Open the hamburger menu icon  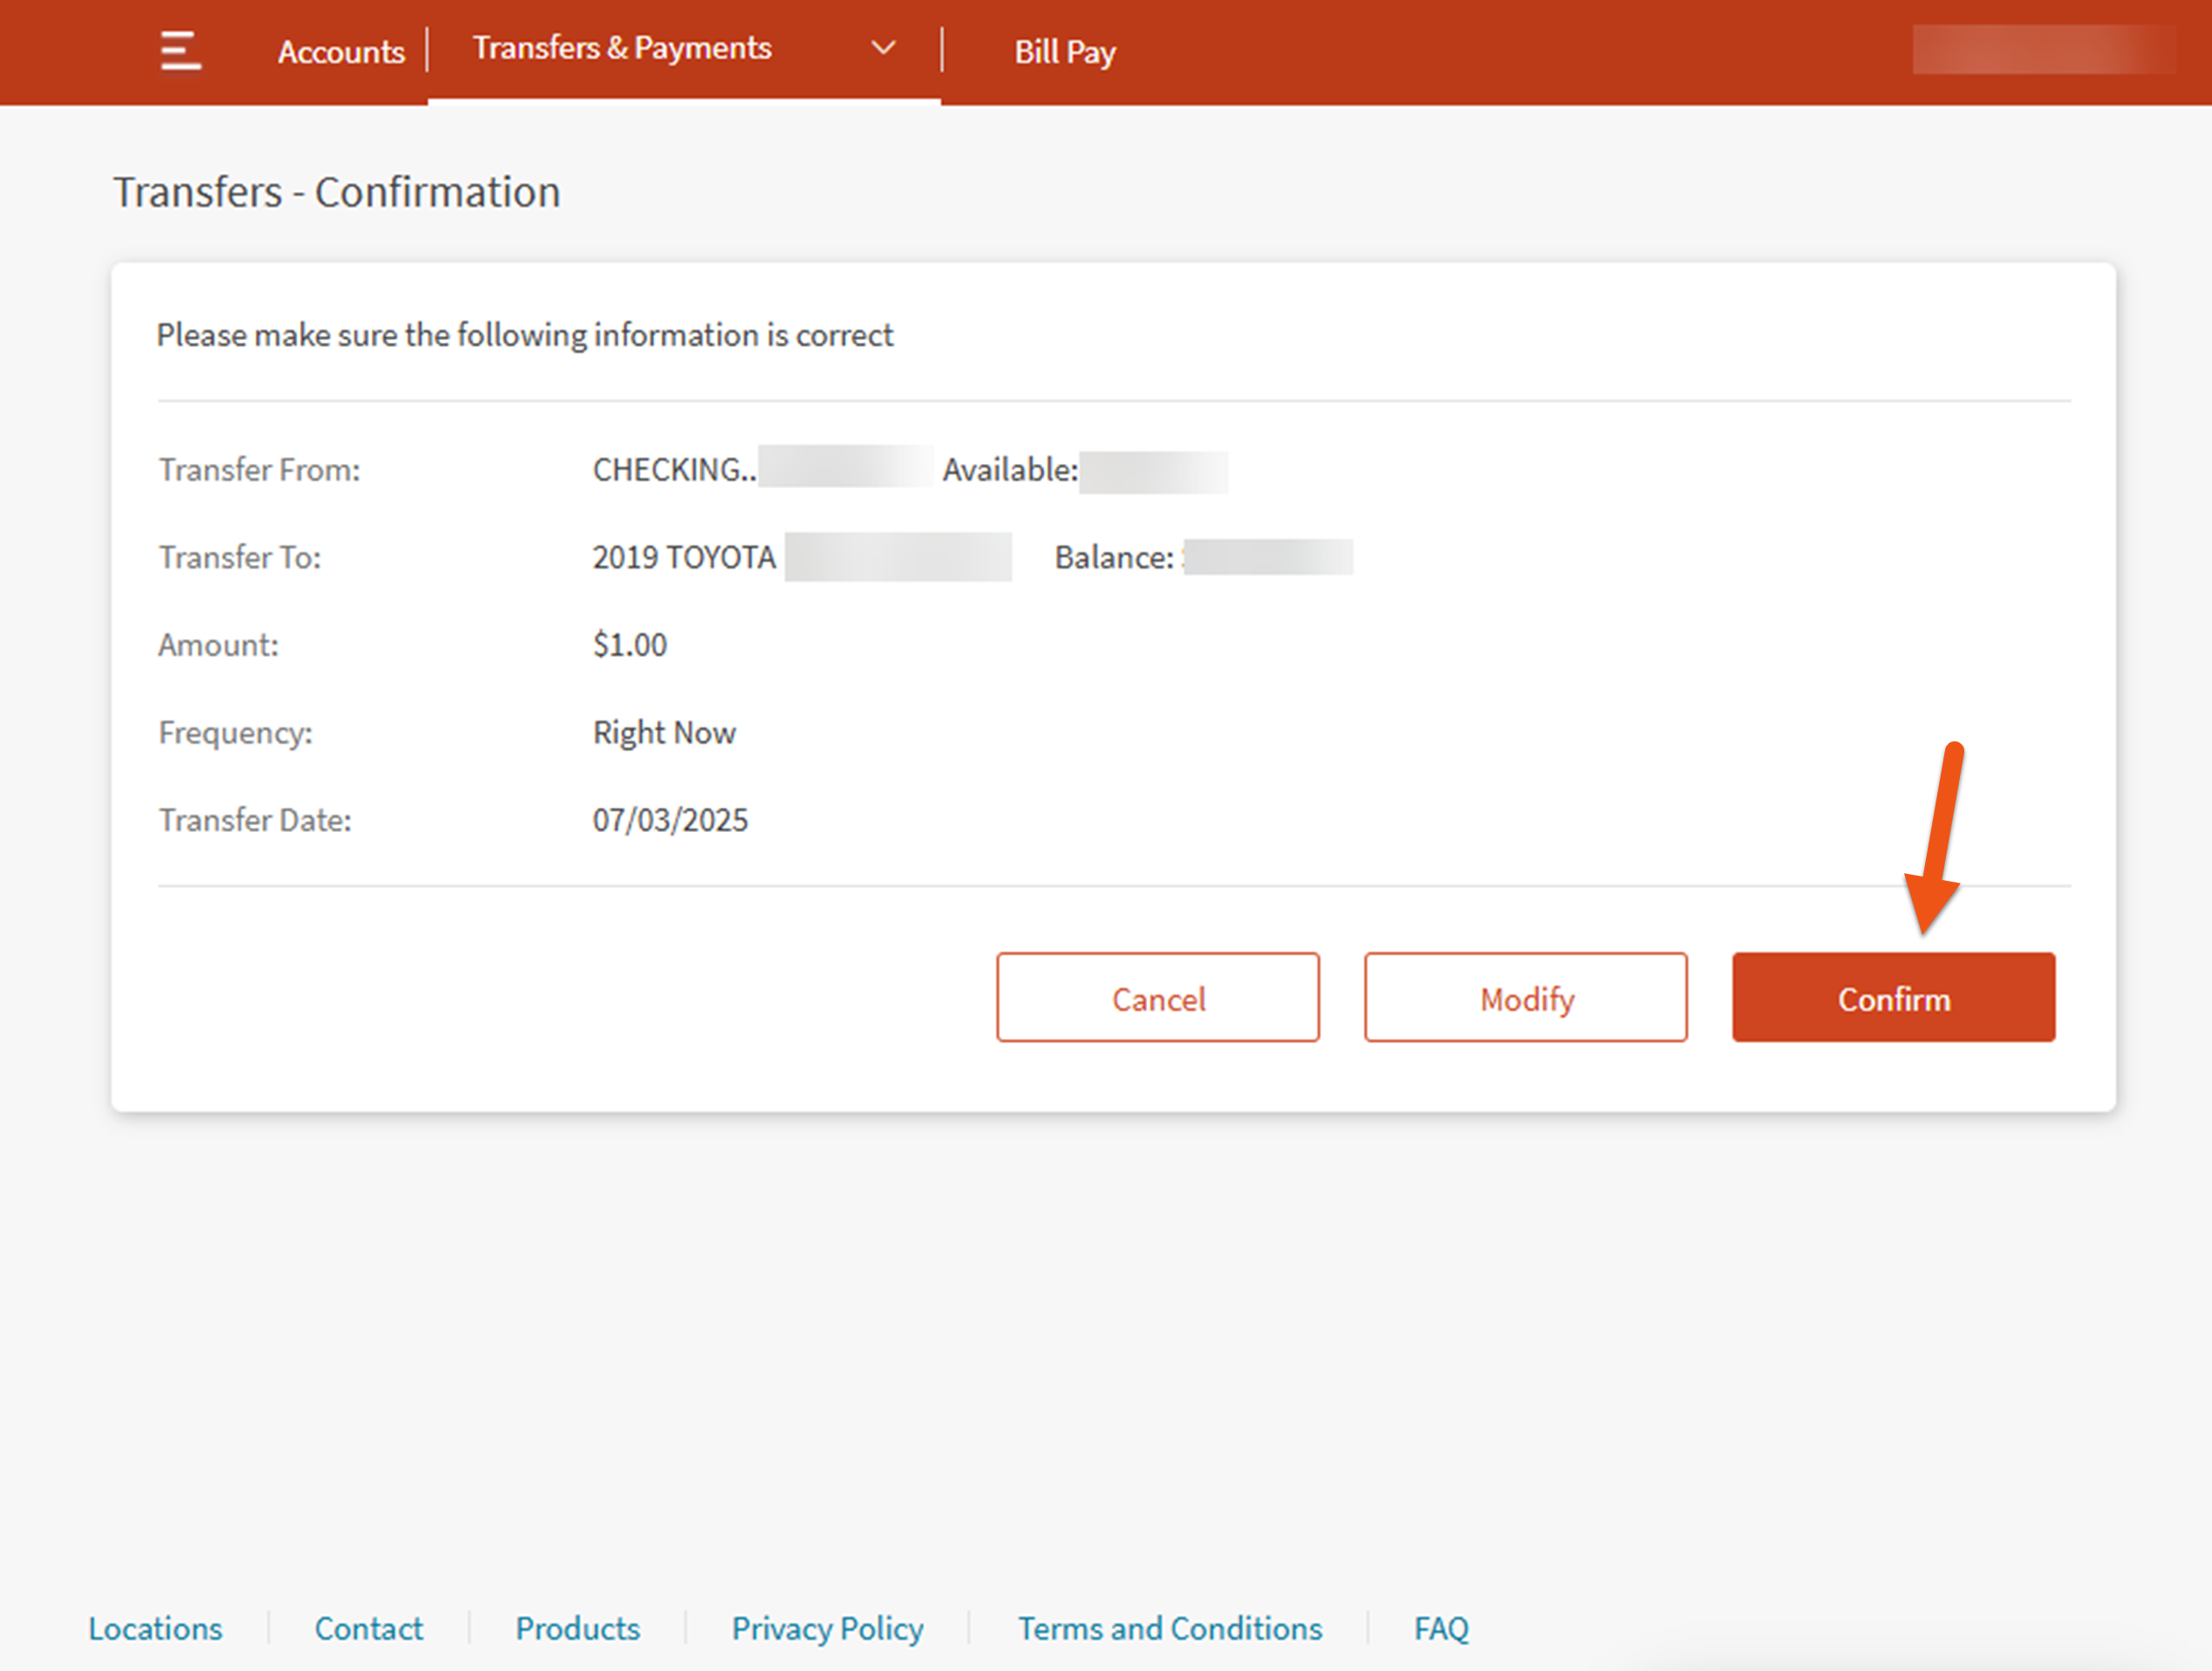pos(180,50)
